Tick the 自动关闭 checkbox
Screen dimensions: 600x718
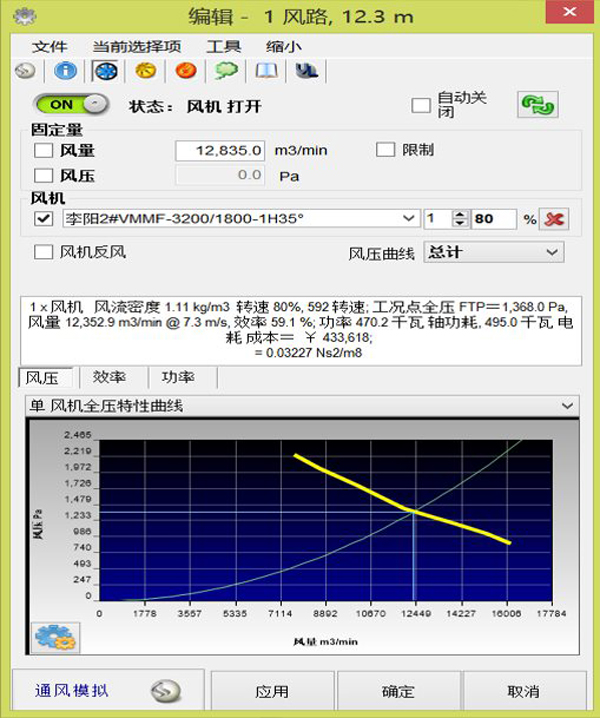[421, 105]
